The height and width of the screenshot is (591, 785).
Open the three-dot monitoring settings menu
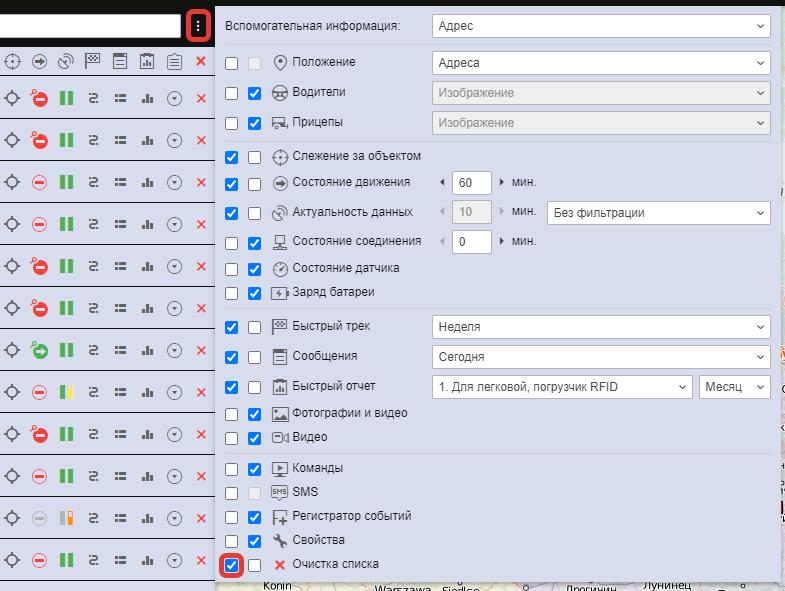(198, 26)
